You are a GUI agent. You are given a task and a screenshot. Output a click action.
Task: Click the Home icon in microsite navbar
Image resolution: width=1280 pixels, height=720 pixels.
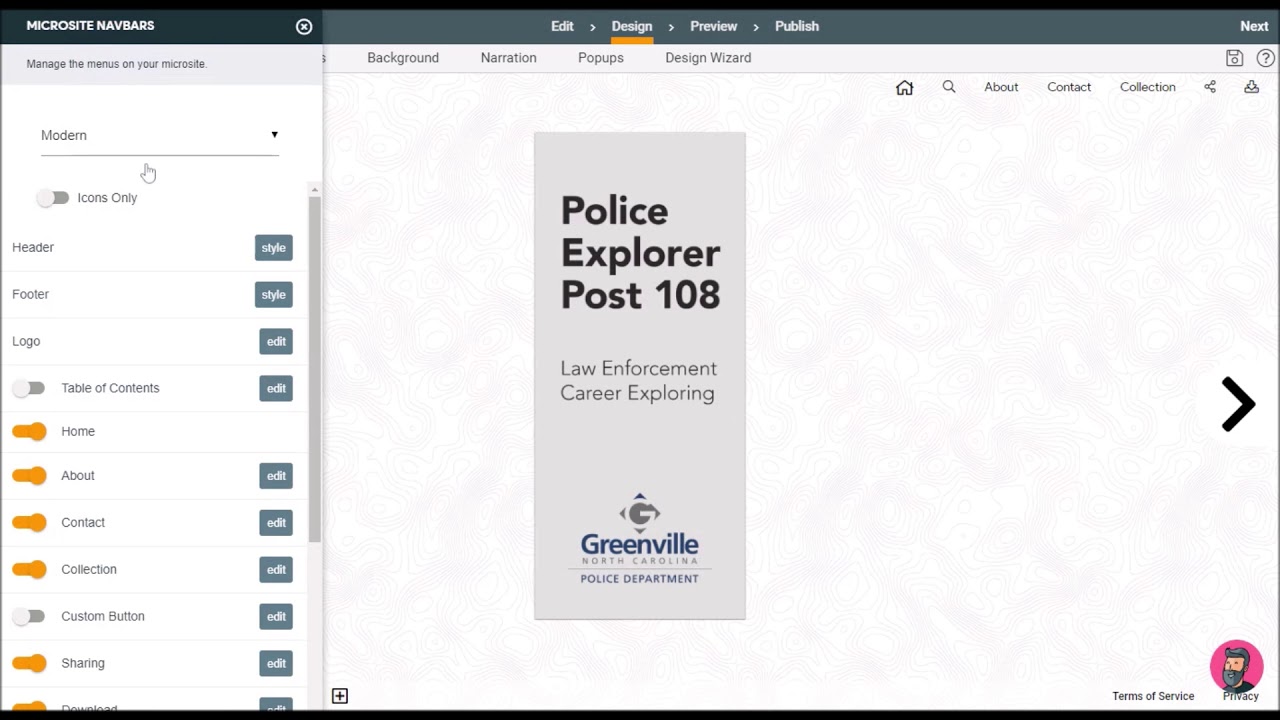point(904,87)
